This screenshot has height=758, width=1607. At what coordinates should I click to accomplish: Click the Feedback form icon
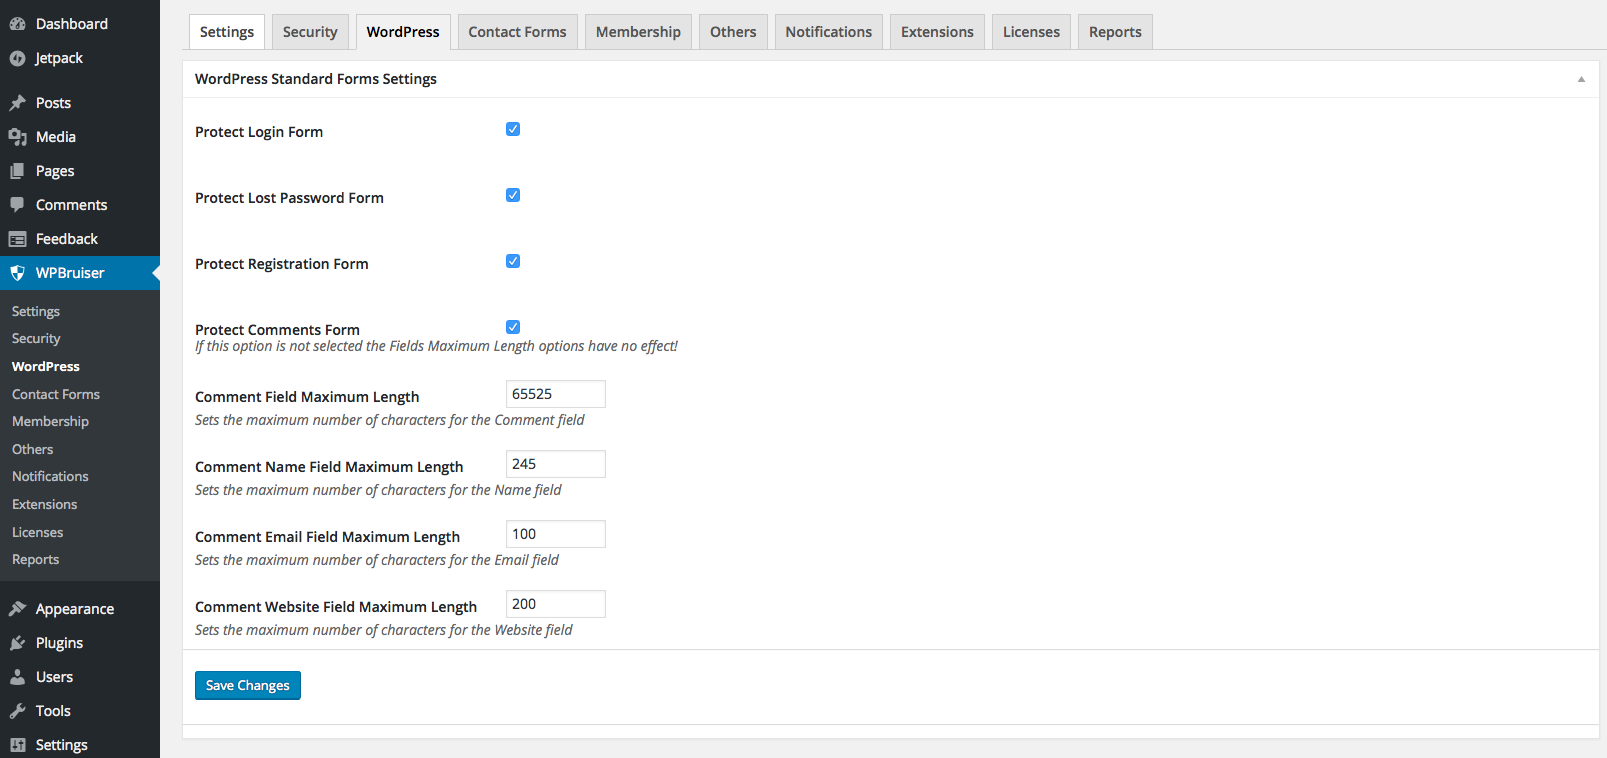click(17, 239)
